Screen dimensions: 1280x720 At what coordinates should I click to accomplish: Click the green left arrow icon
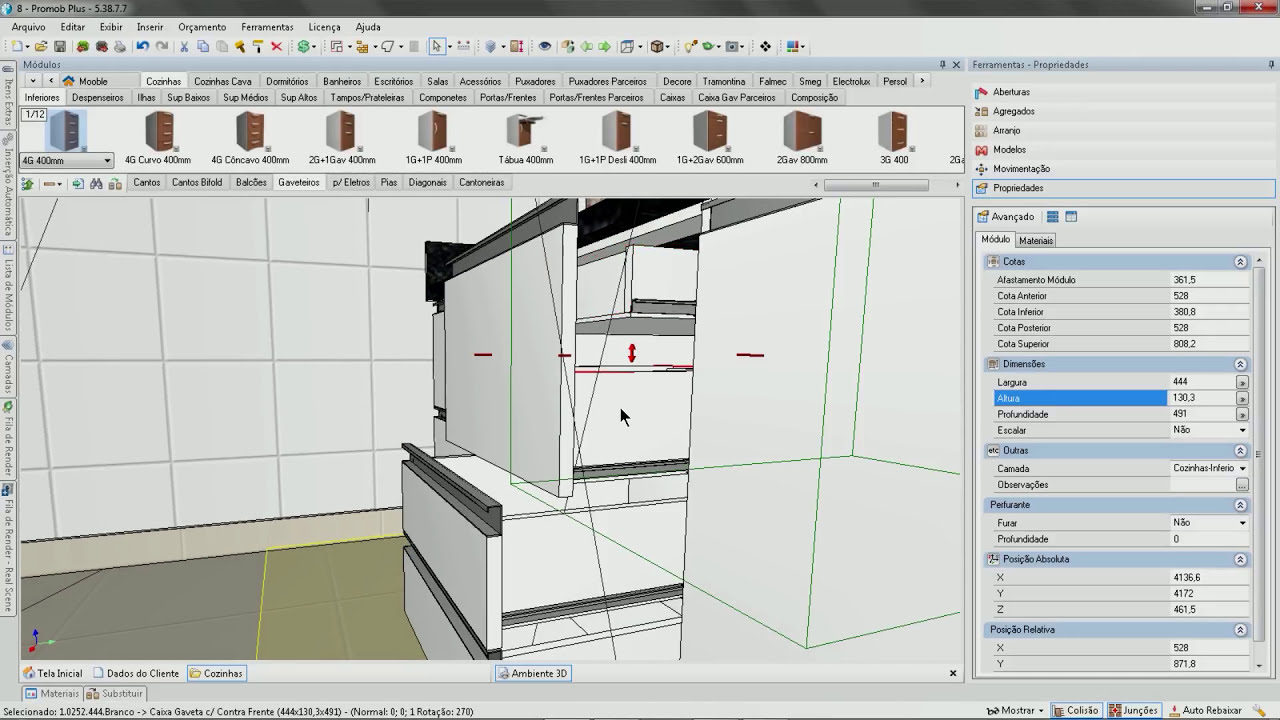coord(587,46)
